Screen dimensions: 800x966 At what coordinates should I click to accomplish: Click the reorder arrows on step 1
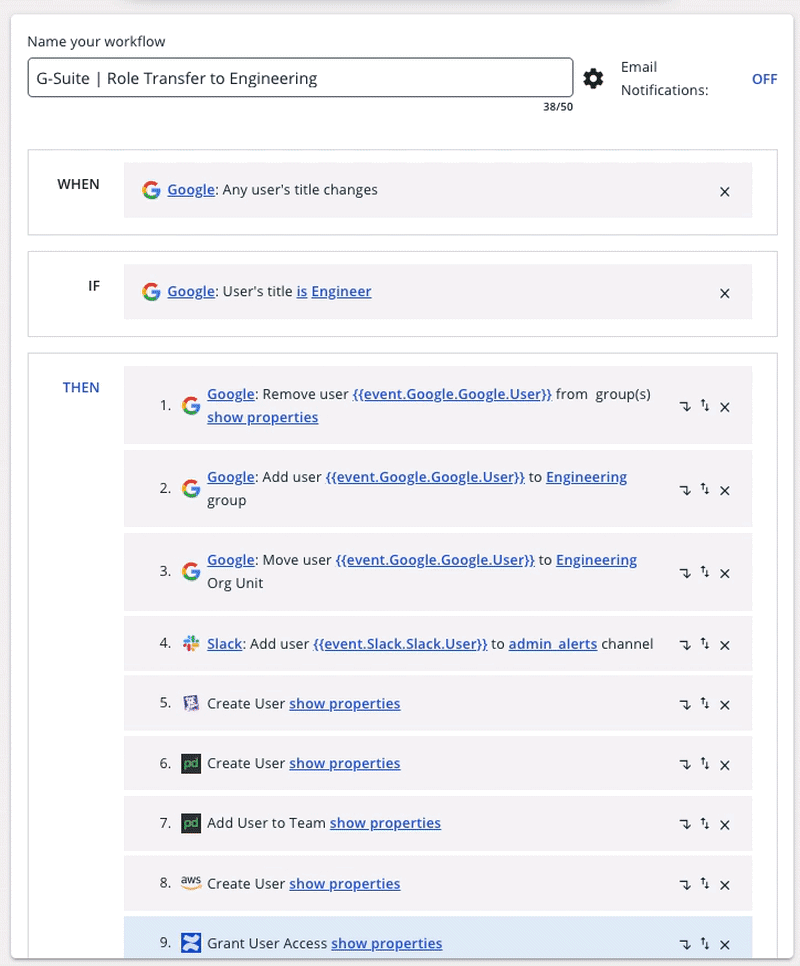click(x=705, y=405)
